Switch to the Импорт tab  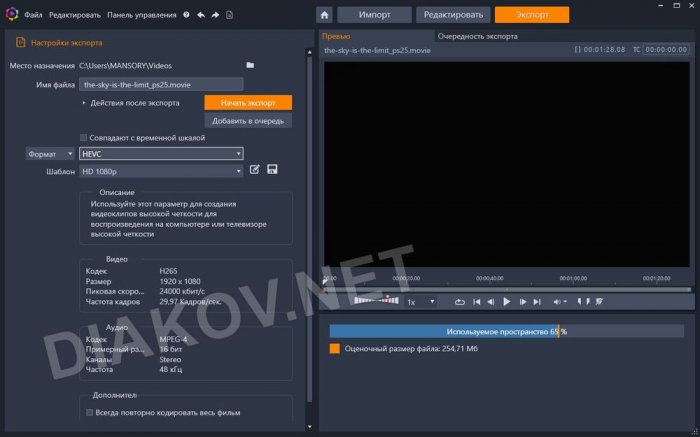click(x=375, y=15)
